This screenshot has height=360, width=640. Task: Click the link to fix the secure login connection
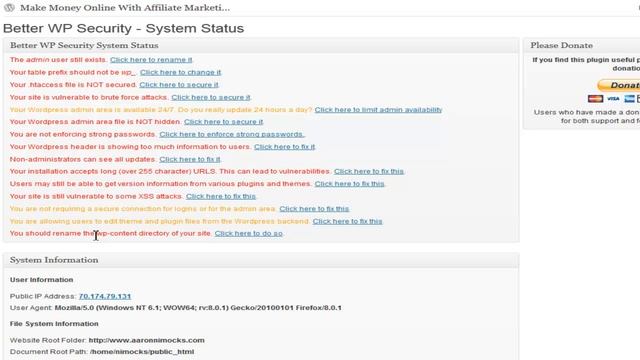(314, 209)
